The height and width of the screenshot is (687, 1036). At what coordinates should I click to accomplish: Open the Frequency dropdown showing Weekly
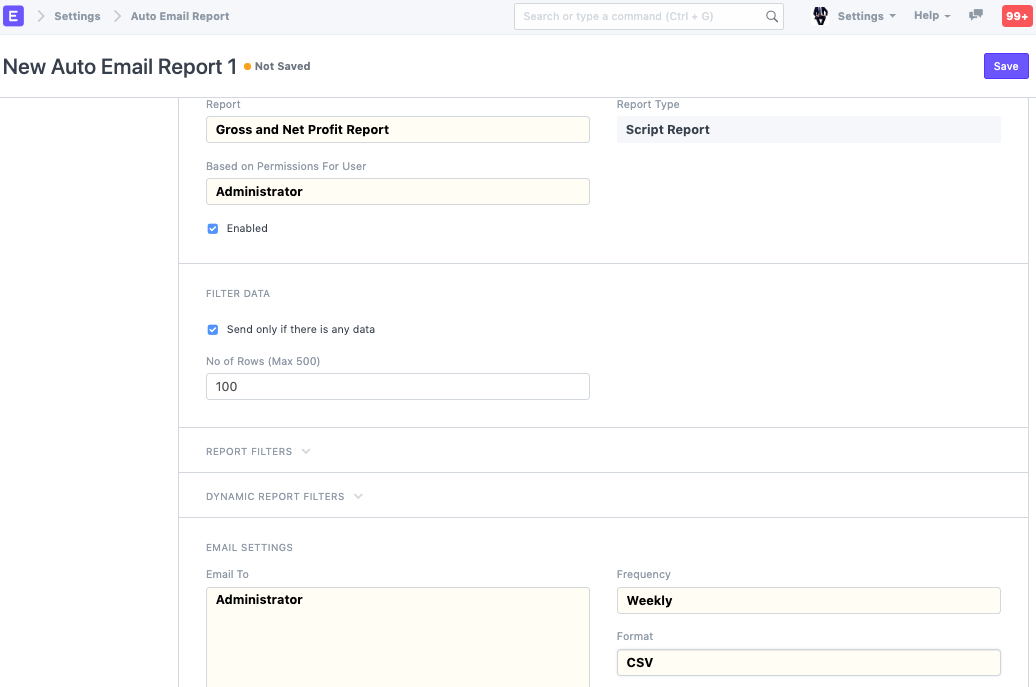click(808, 600)
